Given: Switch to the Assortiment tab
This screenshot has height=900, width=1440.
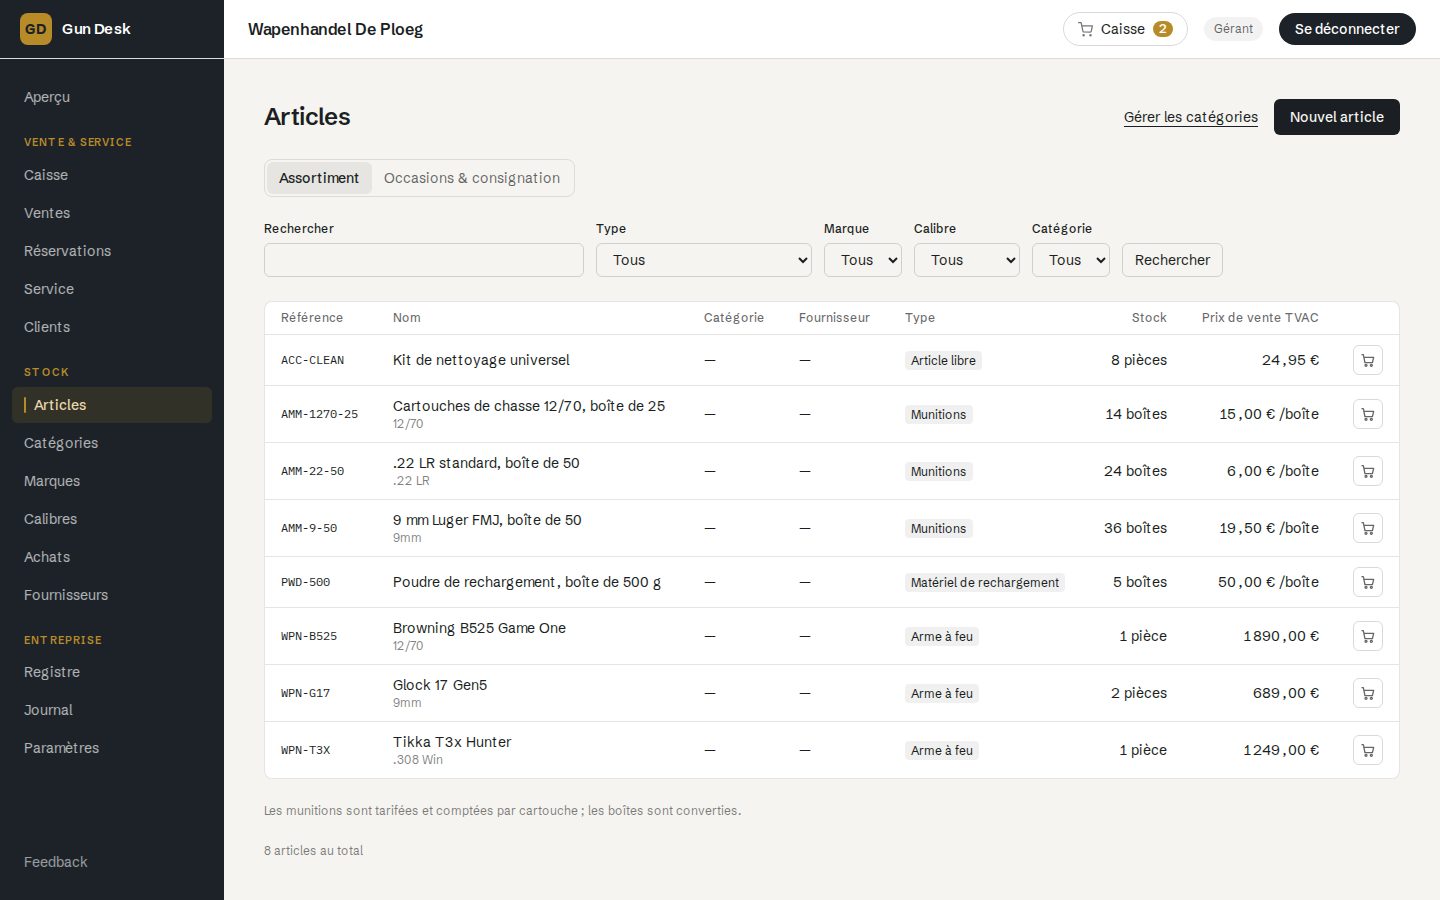Looking at the screenshot, I should pos(319,178).
